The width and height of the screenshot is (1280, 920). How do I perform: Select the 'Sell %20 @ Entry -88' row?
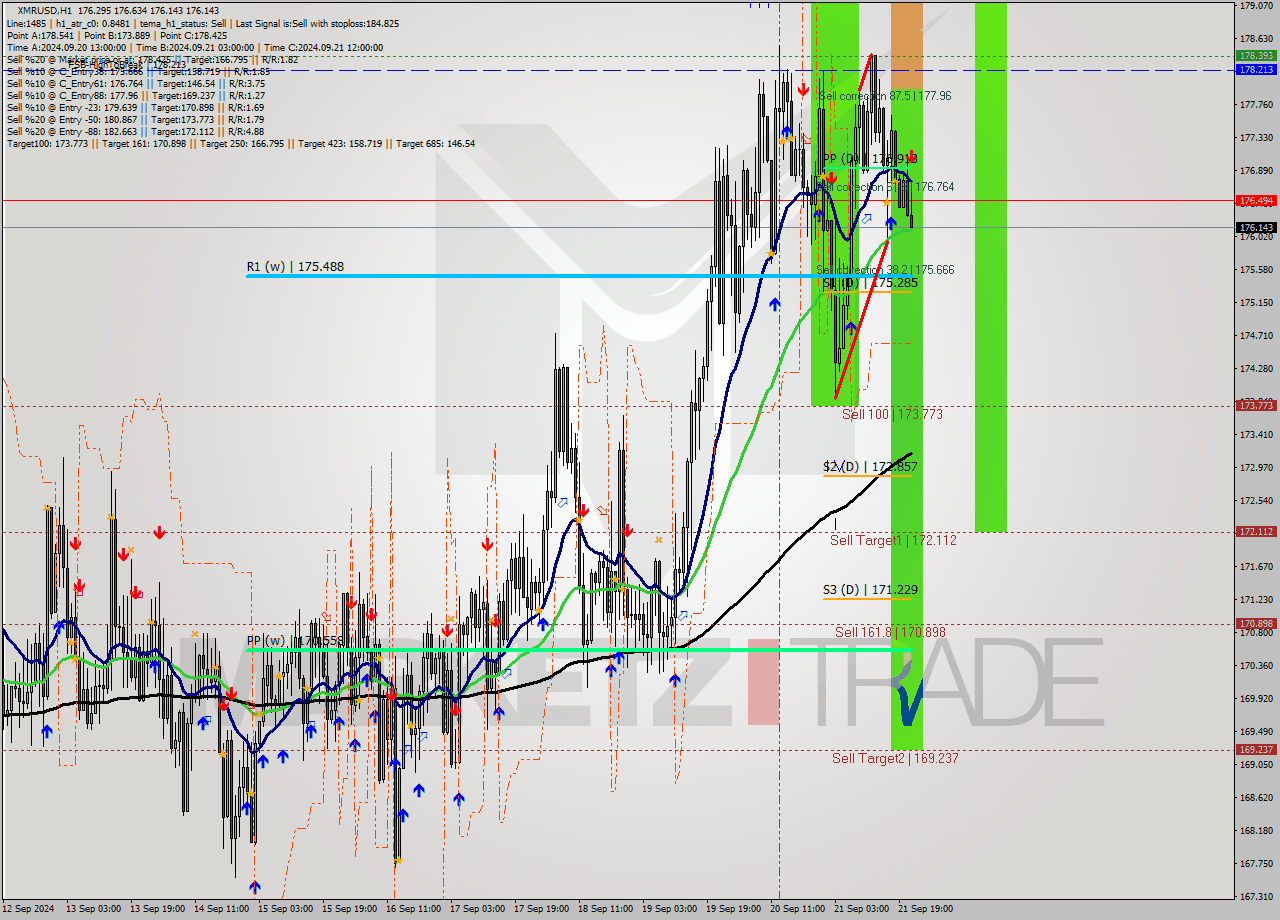pyautogui.click(x=135, y=132)
